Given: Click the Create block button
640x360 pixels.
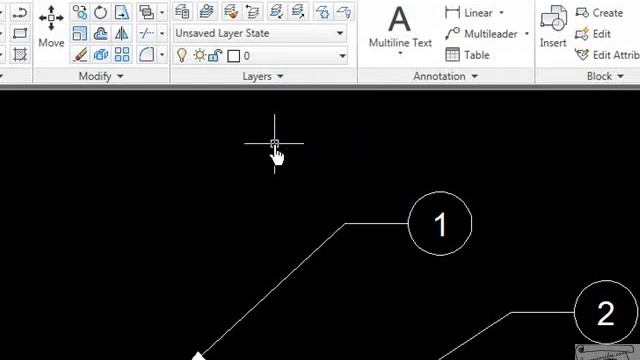Looking at the screenshot, I should click(599, 13).
